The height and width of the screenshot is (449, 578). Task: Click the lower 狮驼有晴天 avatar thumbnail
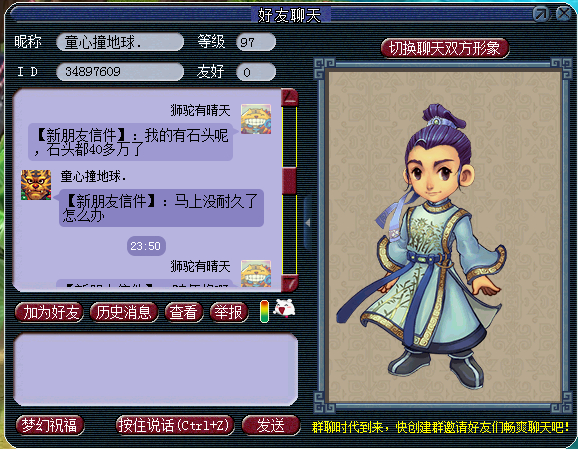(256, 274)
